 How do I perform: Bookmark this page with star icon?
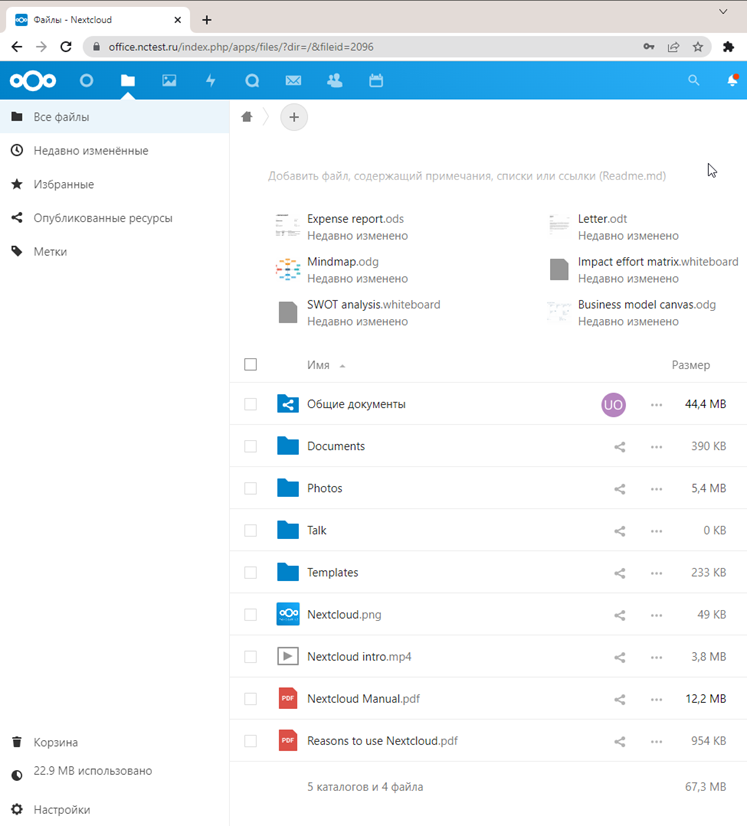[x=698, y=47]
